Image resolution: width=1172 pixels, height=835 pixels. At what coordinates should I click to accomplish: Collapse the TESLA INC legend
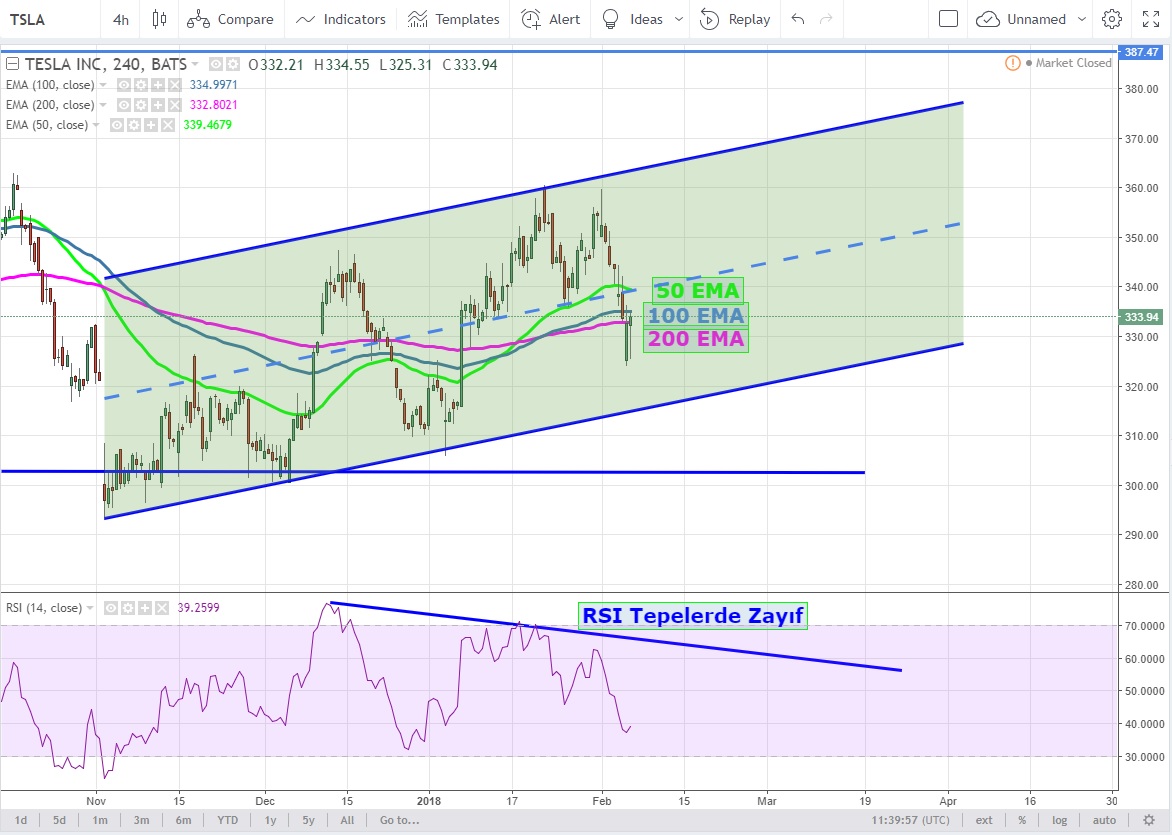(x=12, y=64)
